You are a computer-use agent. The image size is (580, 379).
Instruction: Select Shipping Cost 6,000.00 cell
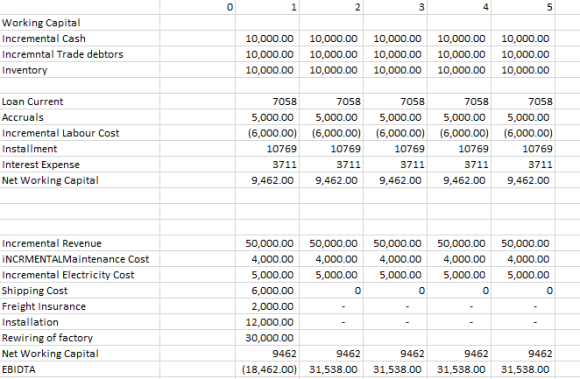point(267,291)
